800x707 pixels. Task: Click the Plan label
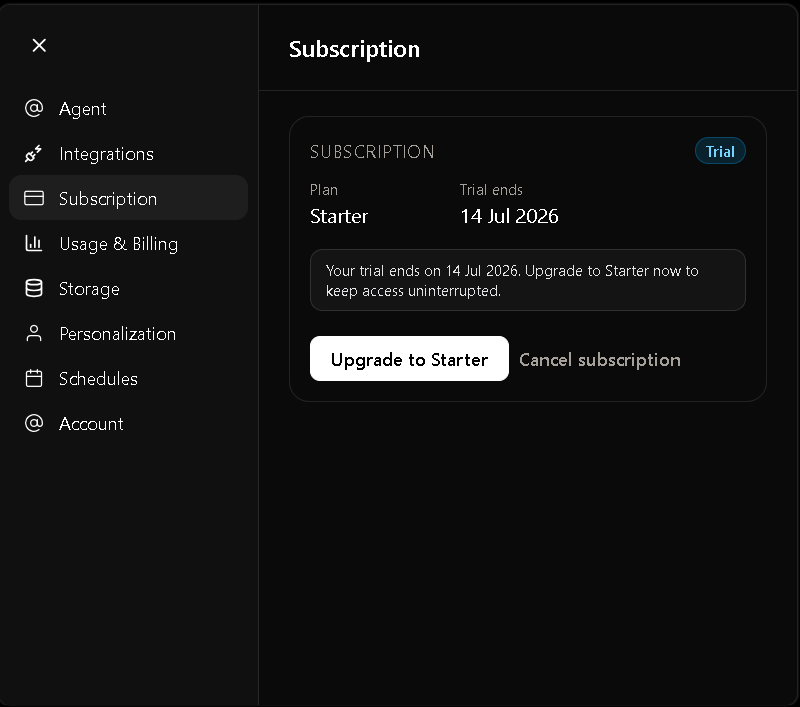pyautogui.click(x=323, y=190)
